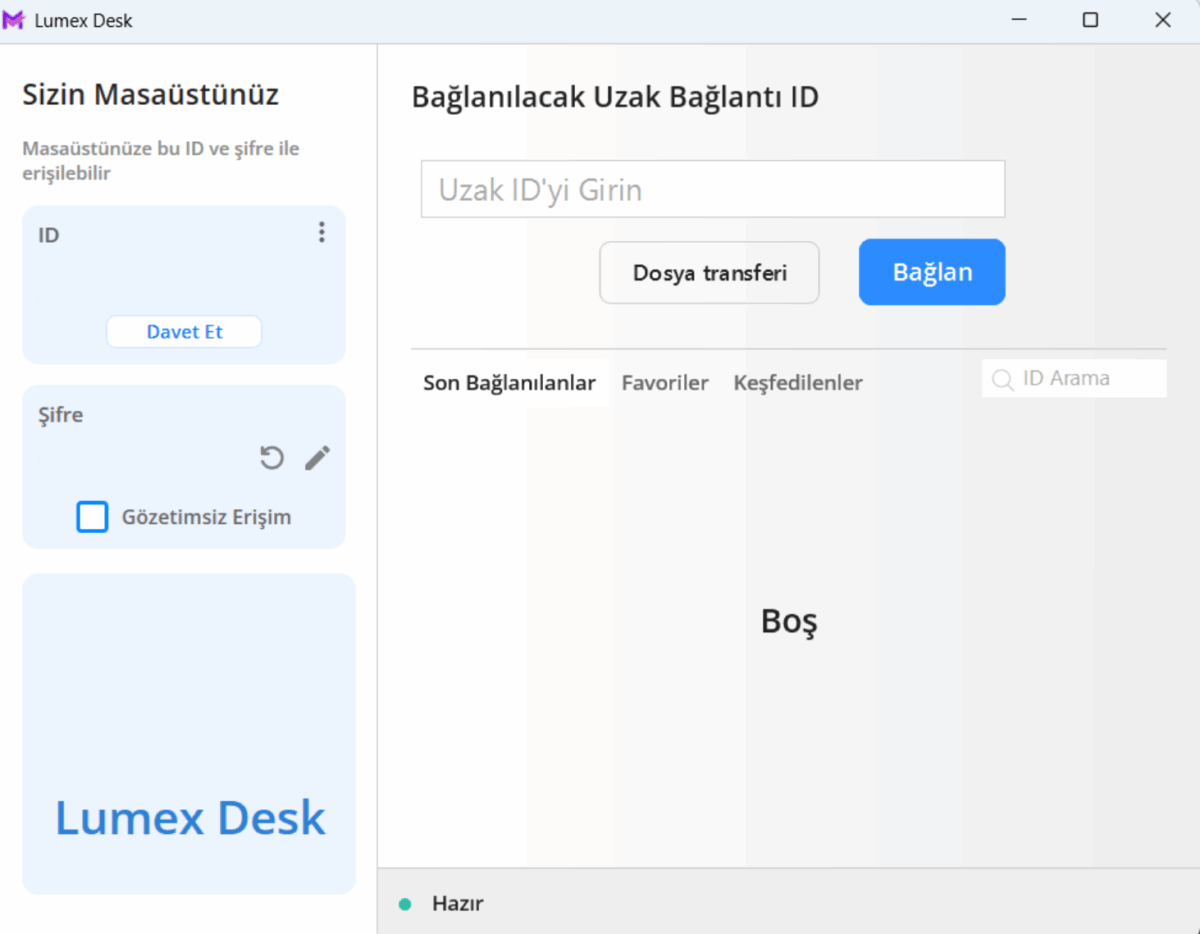Screen dimensions: 1200x934
Task: Click the Dosya transferi button
Action: pyautogui.click(x=709, y=273)
